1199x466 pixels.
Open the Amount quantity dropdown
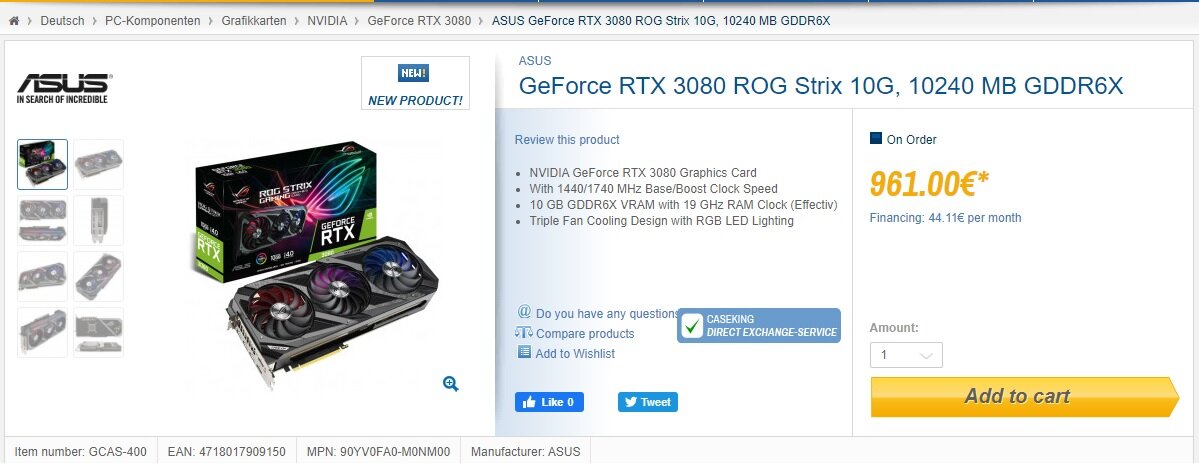[x=906, y=355]
